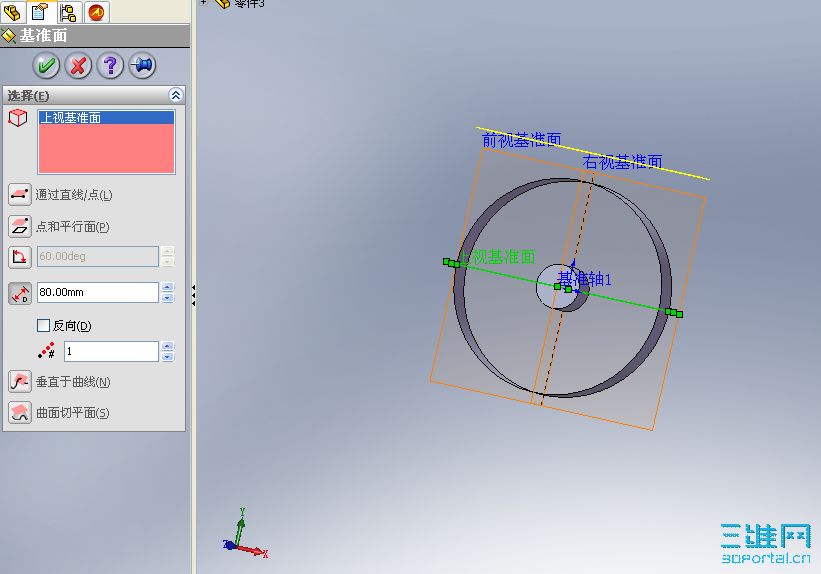This screenshot has width=821, height=574.
Task: Click the 垂直于曲线(N) label
Action: tap(73, 382)
